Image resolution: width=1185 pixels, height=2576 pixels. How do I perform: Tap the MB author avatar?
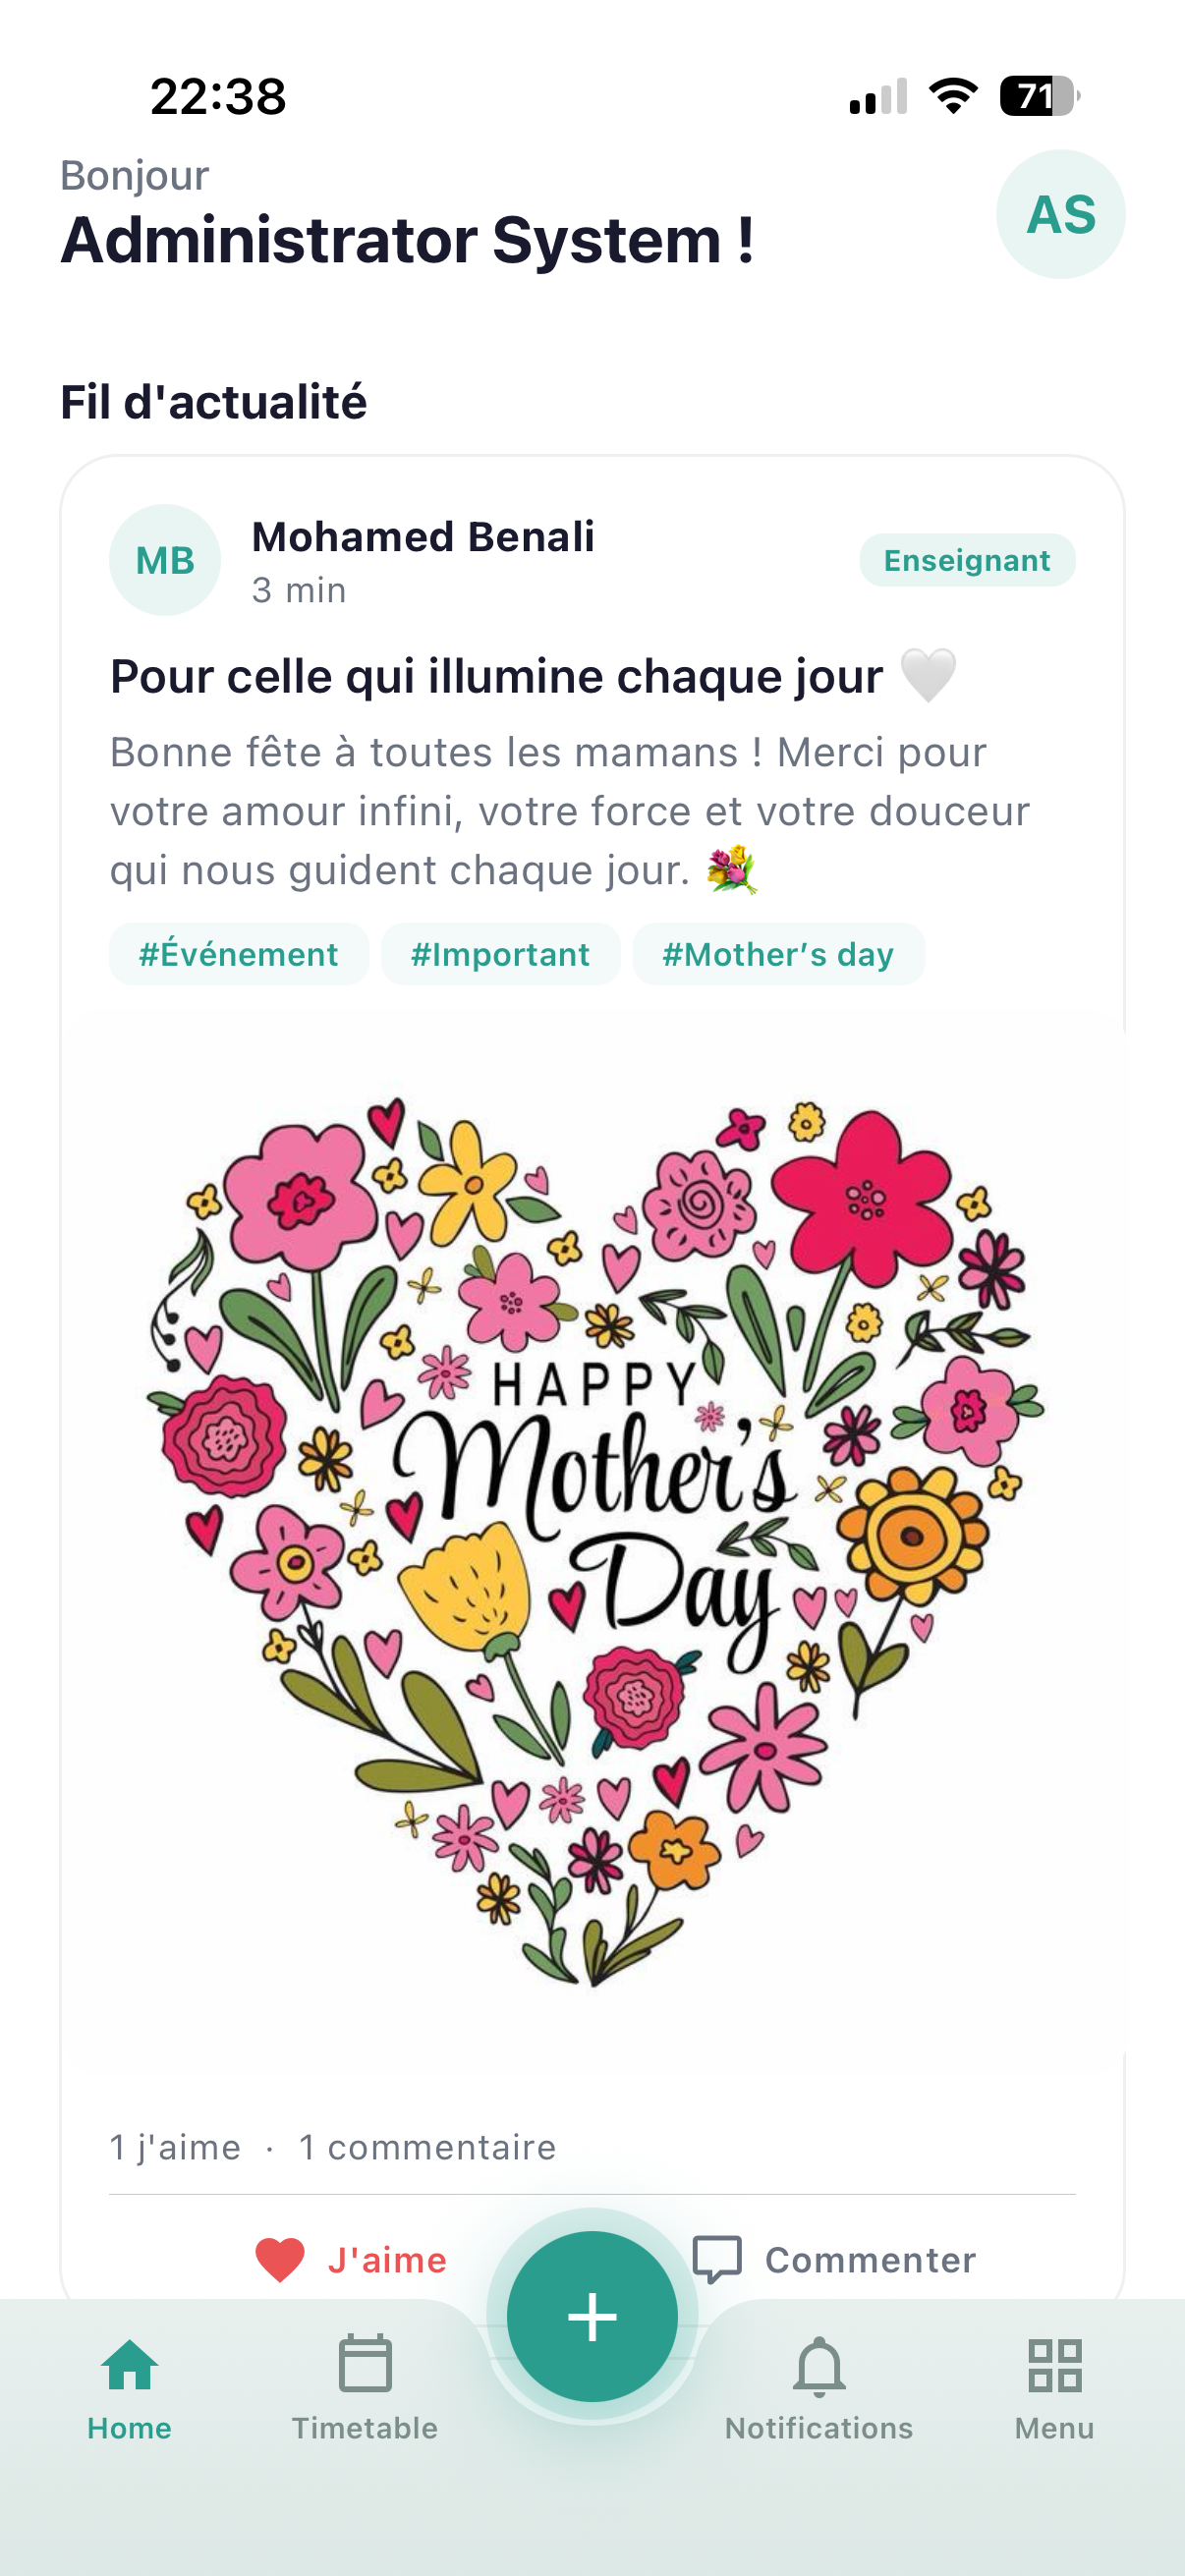(x=165, y=560)
